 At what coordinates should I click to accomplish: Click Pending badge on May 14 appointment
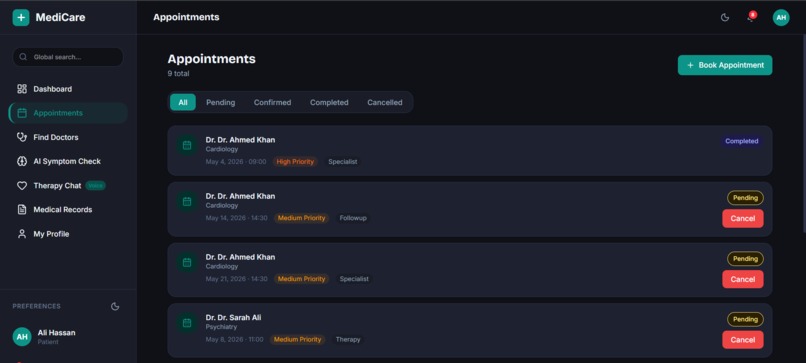click(745, 198)
